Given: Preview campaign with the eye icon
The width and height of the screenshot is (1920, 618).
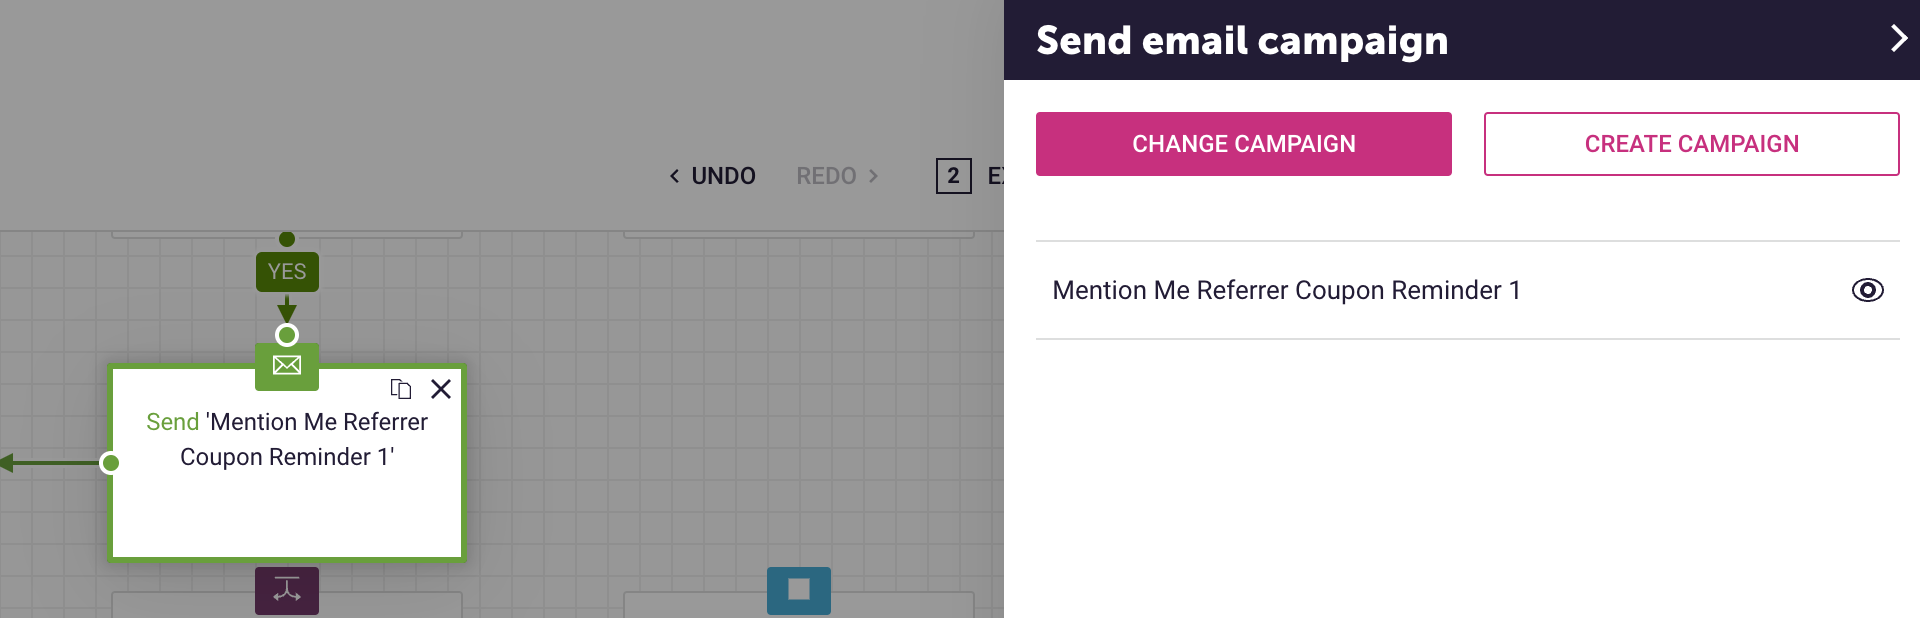Looking at the screenshot, I should pos(1867,290).
